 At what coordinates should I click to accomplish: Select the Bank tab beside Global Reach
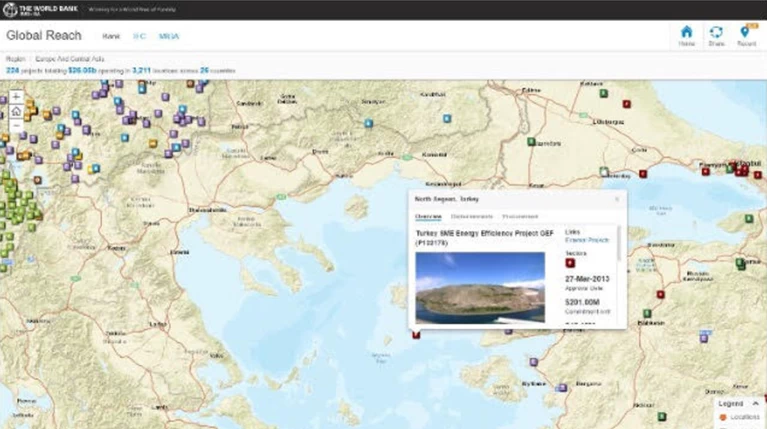111,36
